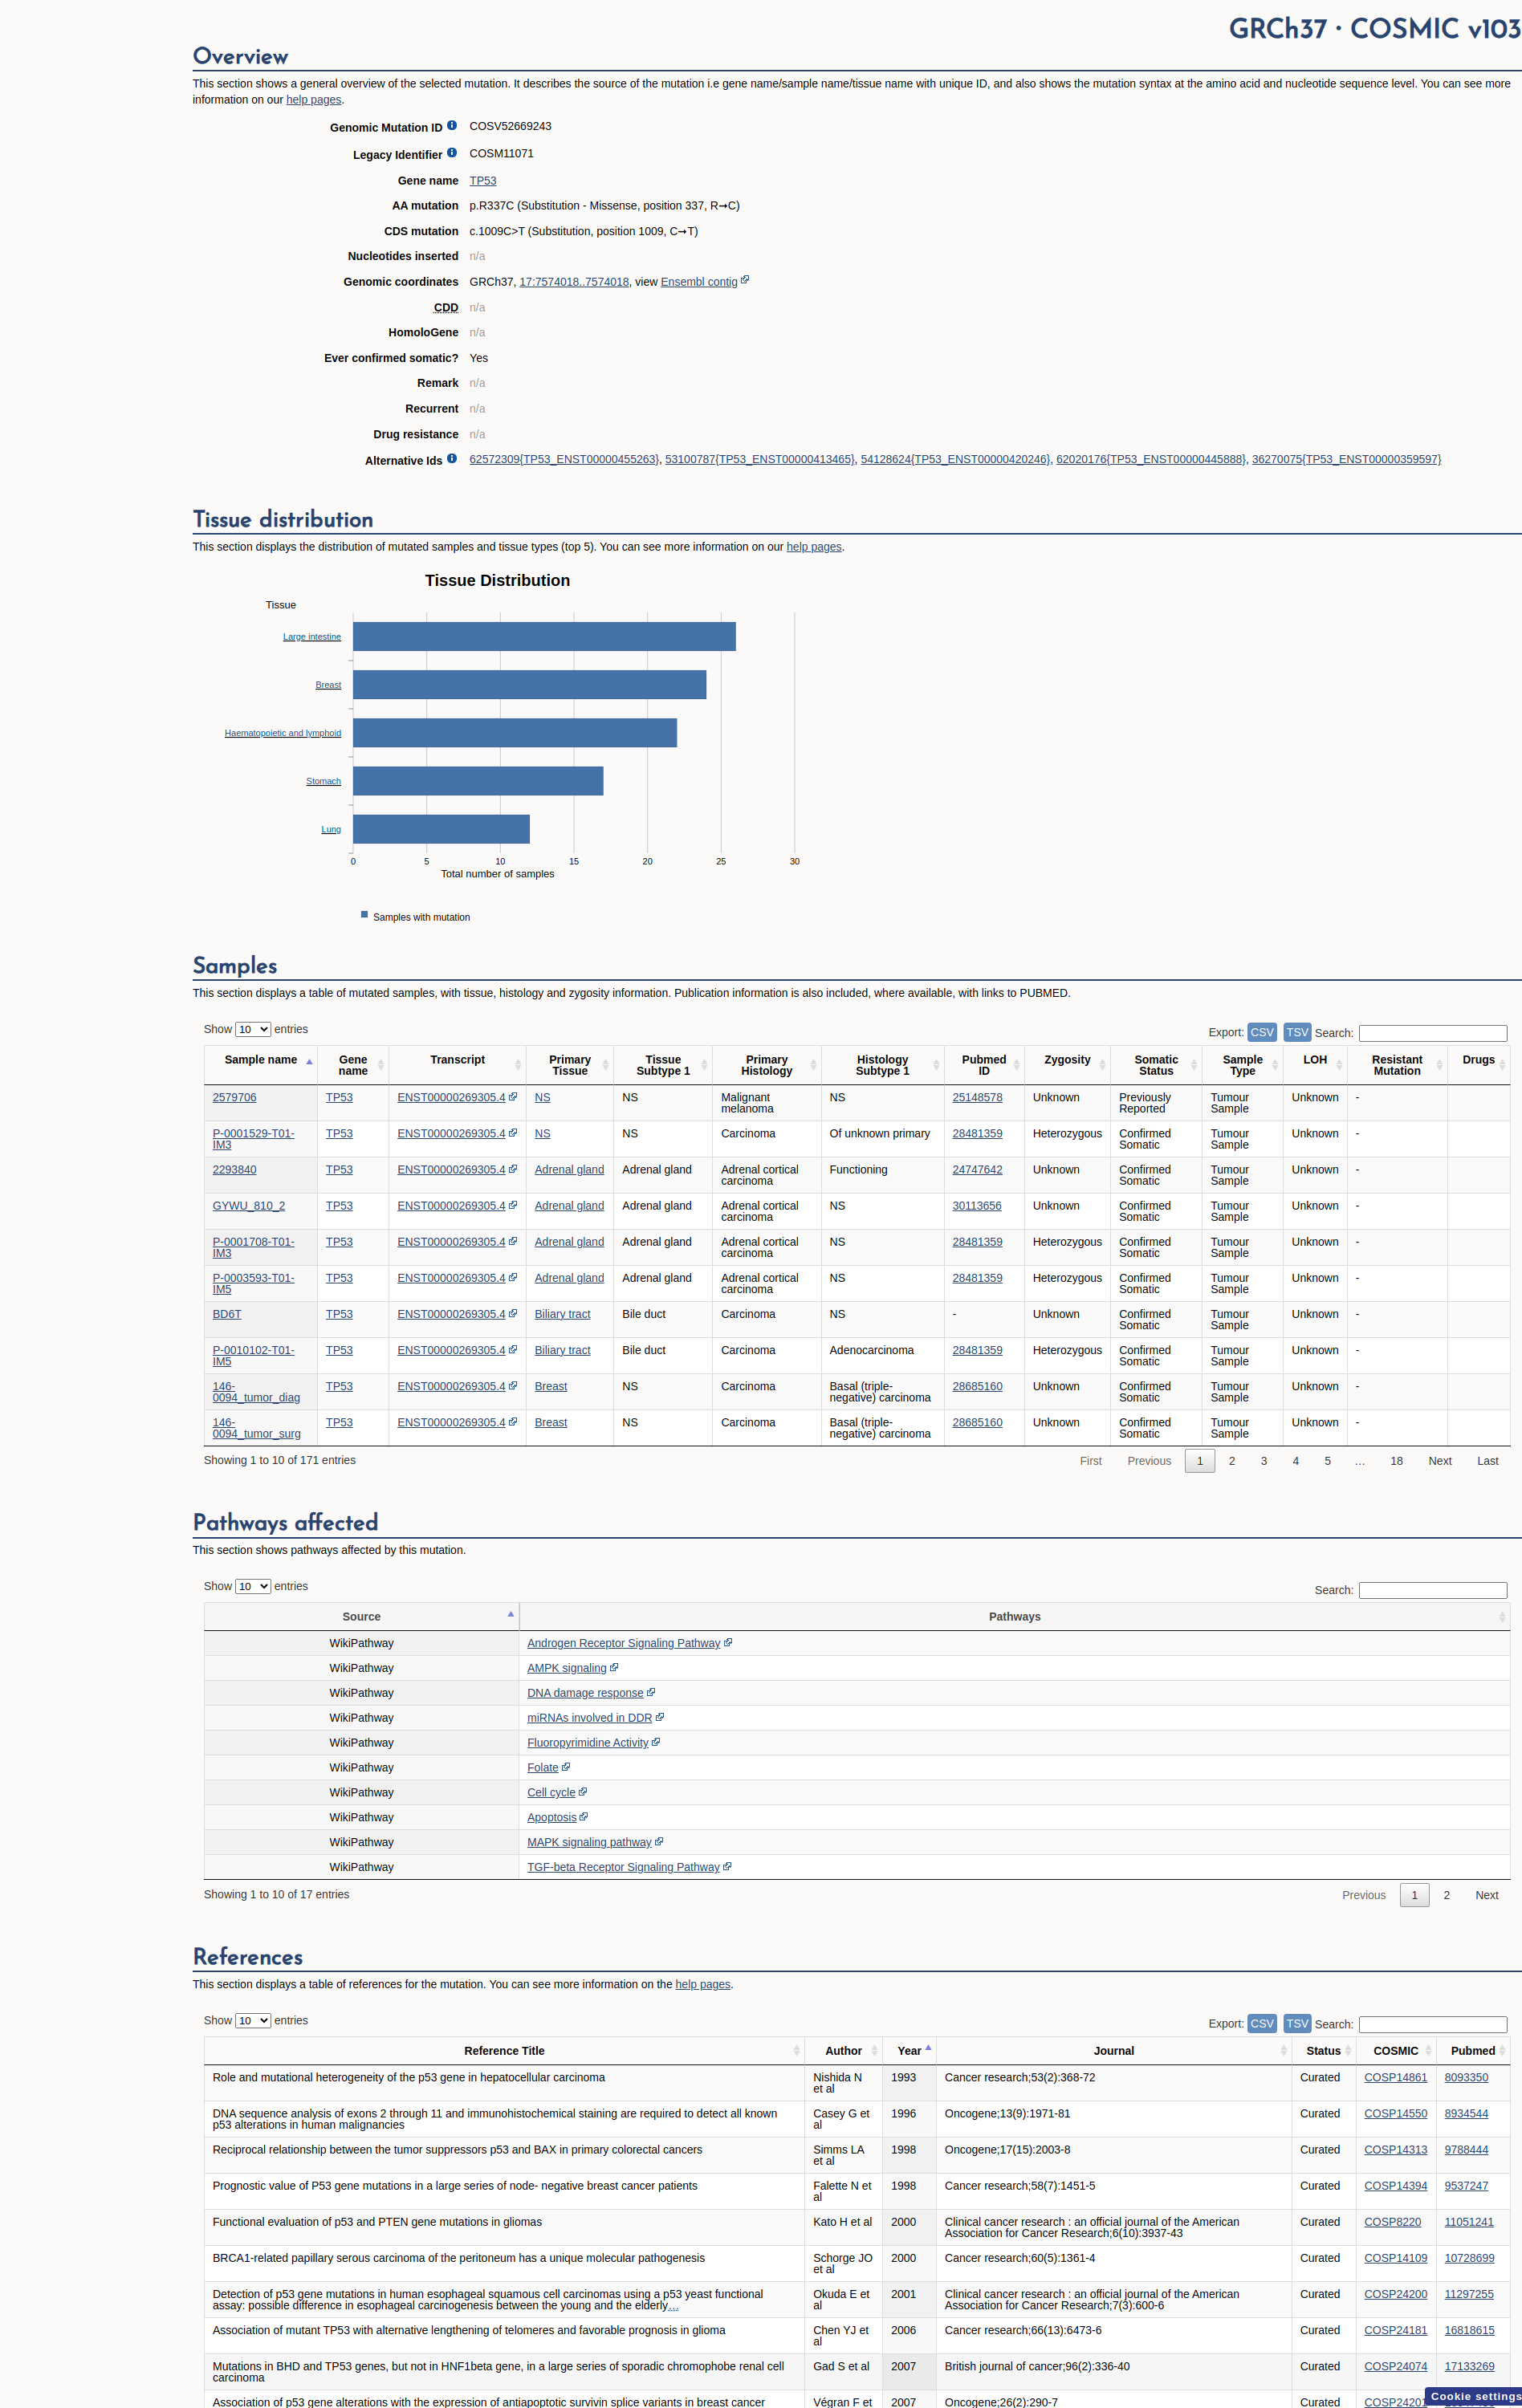Click the Breast tissue label in chart
The image size is (1522, 2408).
(328, 685)
